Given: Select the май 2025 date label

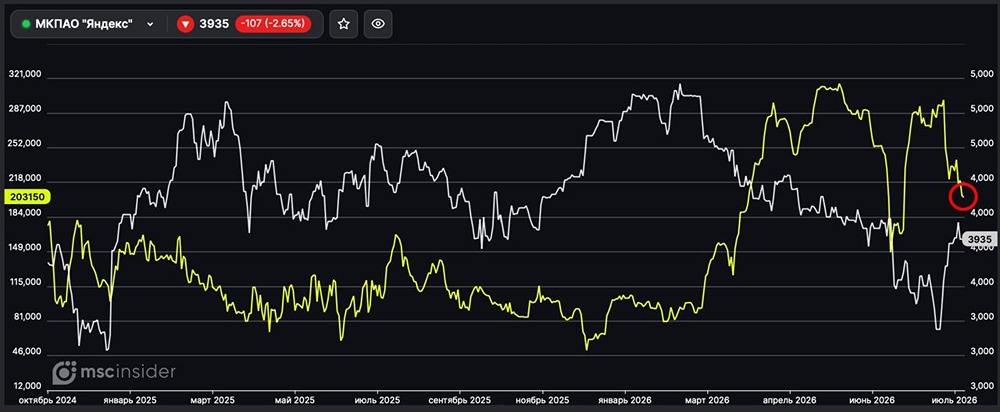Looking at the screenshot, I should tap(295, 401).
